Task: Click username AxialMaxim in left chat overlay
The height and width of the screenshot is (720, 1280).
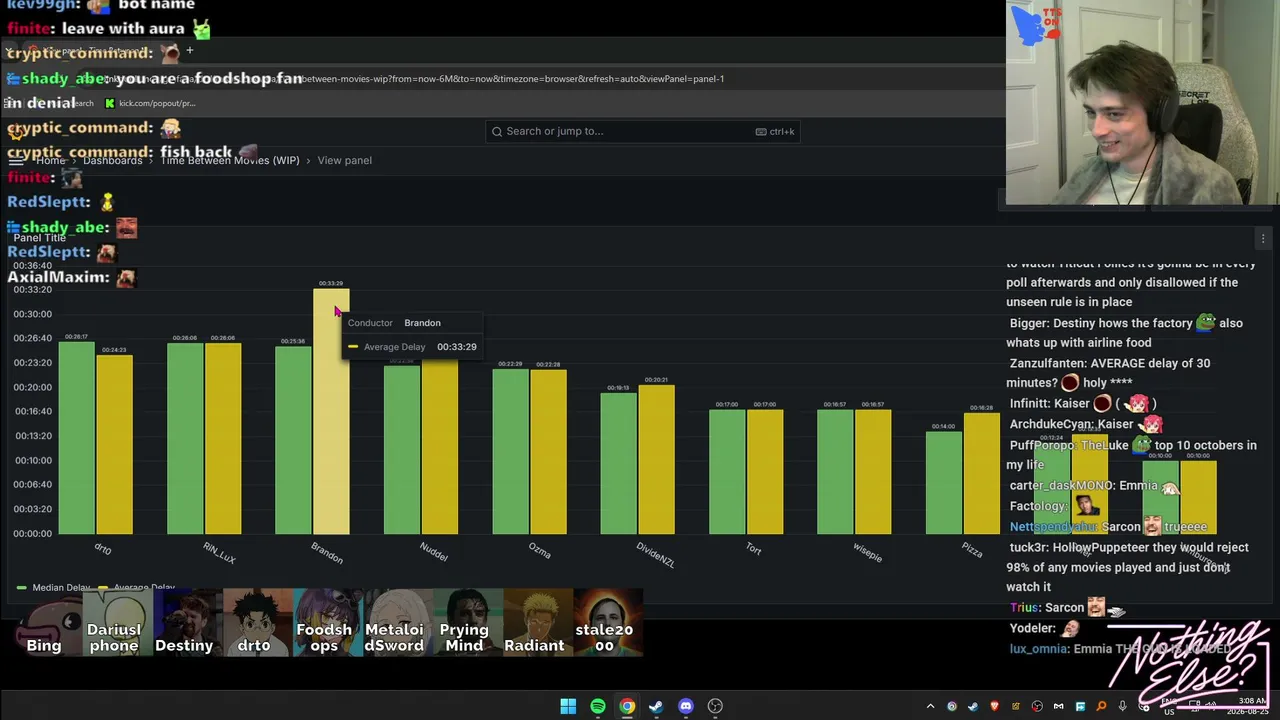Action: pyautogui.click(x=58, y=277)
